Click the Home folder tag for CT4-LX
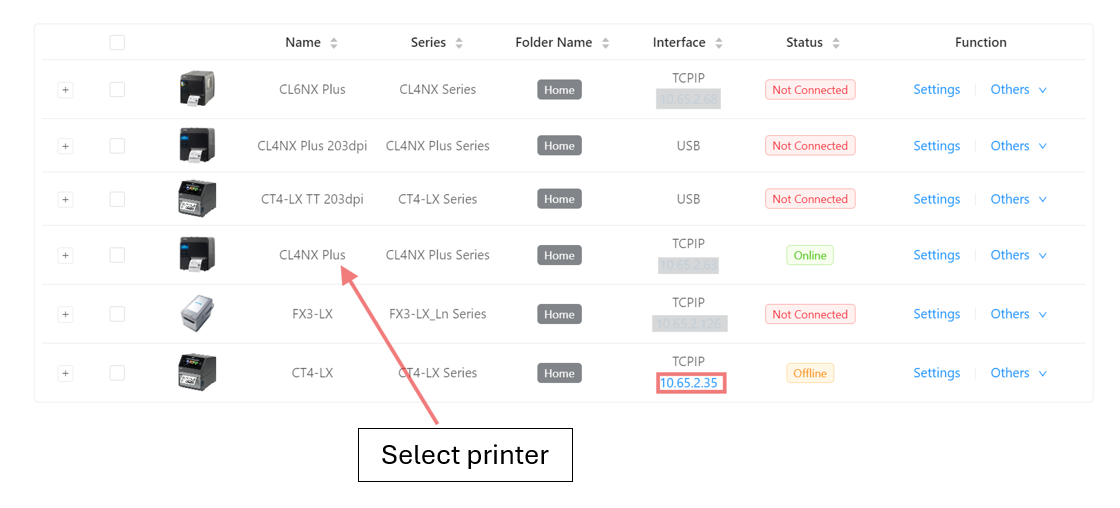This screenshot has height=508, width=1120. point(559,374)
